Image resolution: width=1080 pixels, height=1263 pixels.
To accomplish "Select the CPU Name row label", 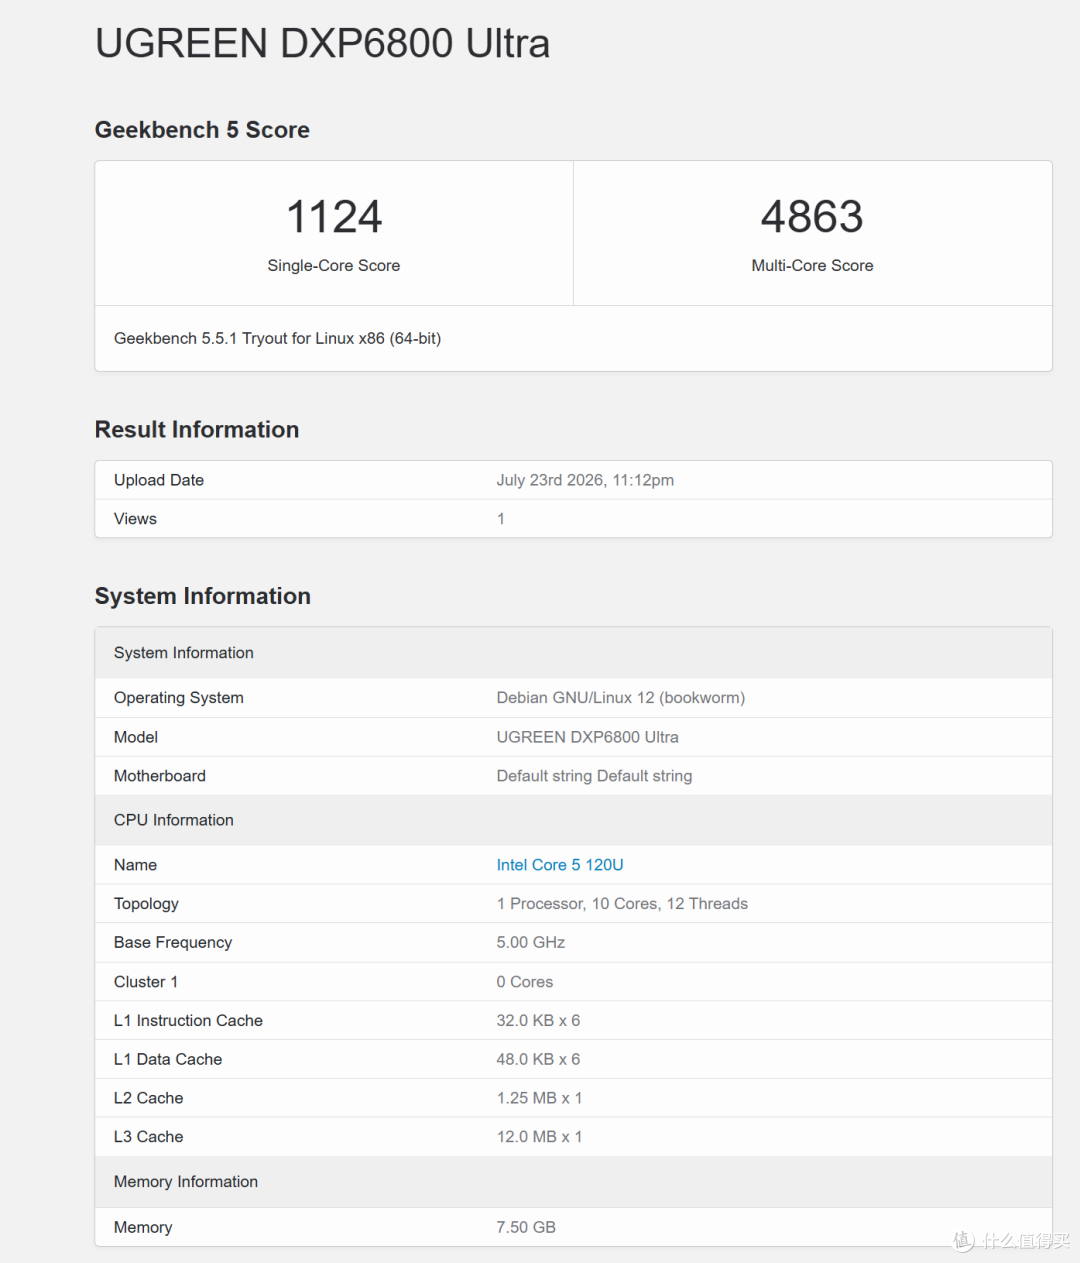I will point(135,865).
